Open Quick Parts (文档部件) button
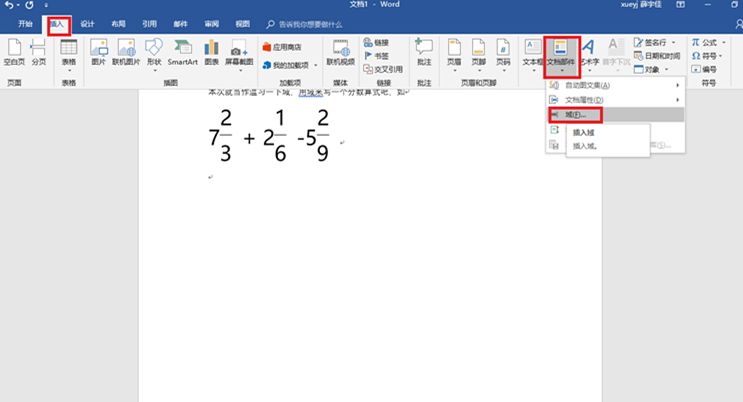743x402 pixels. click(561, 56)
